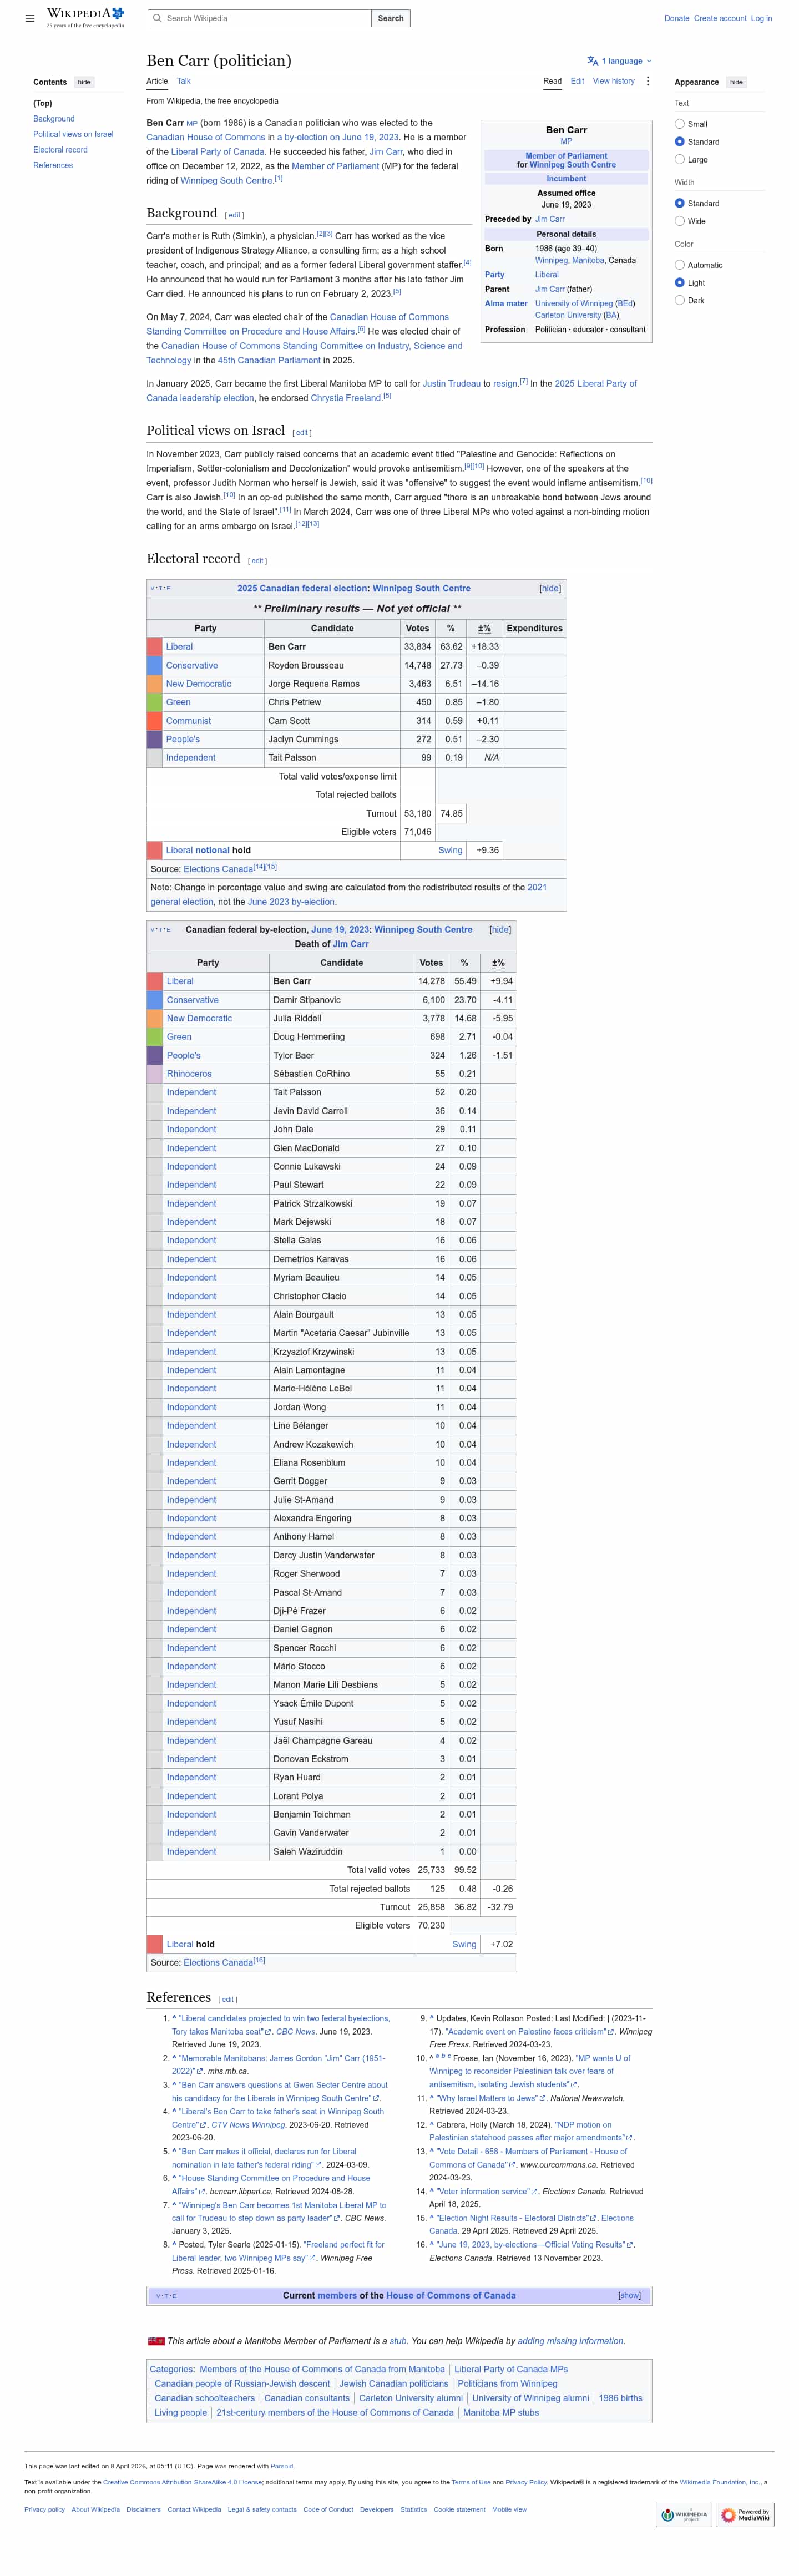
Task: Click the Manitoba flag stub icon
Action: point(155,2341)
